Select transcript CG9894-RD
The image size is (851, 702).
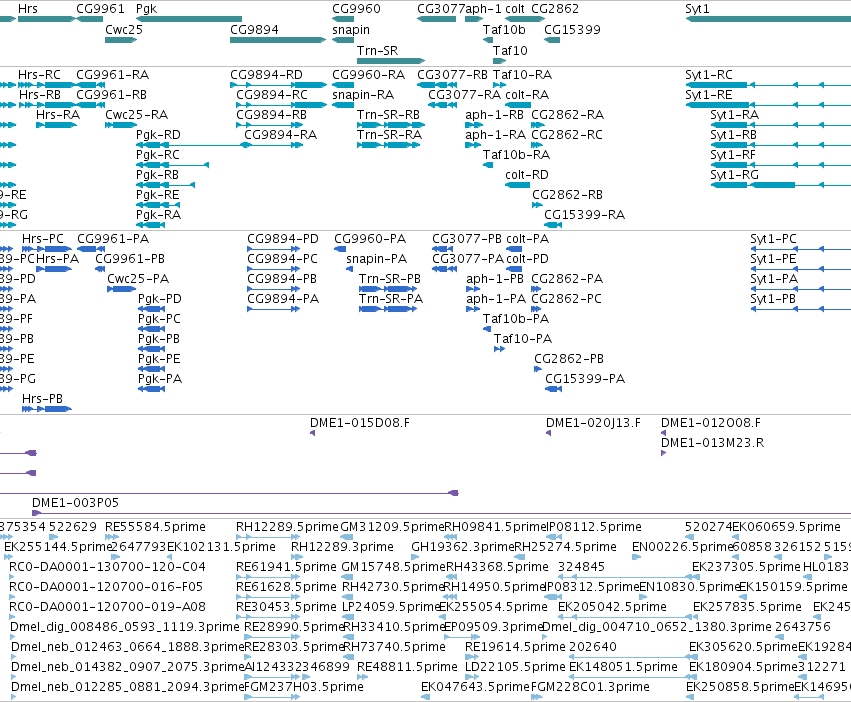pyautogui.click(x=266, y=74)
